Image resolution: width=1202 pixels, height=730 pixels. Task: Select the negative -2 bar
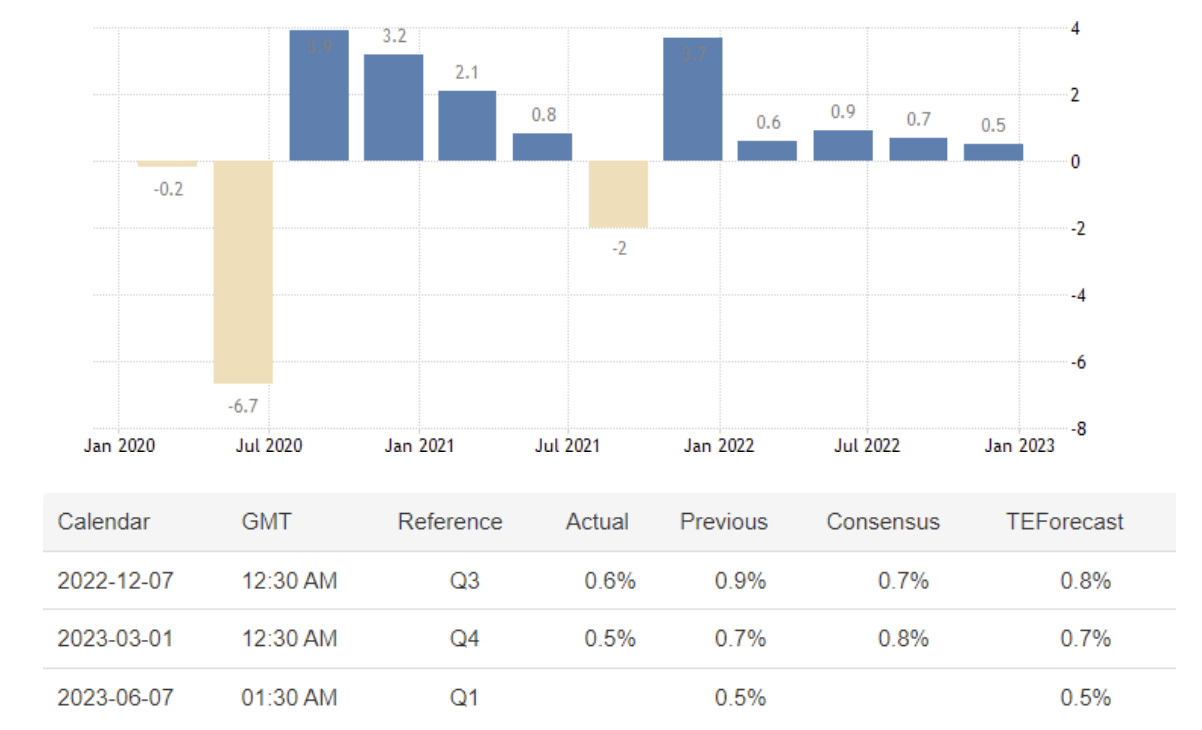618,194
